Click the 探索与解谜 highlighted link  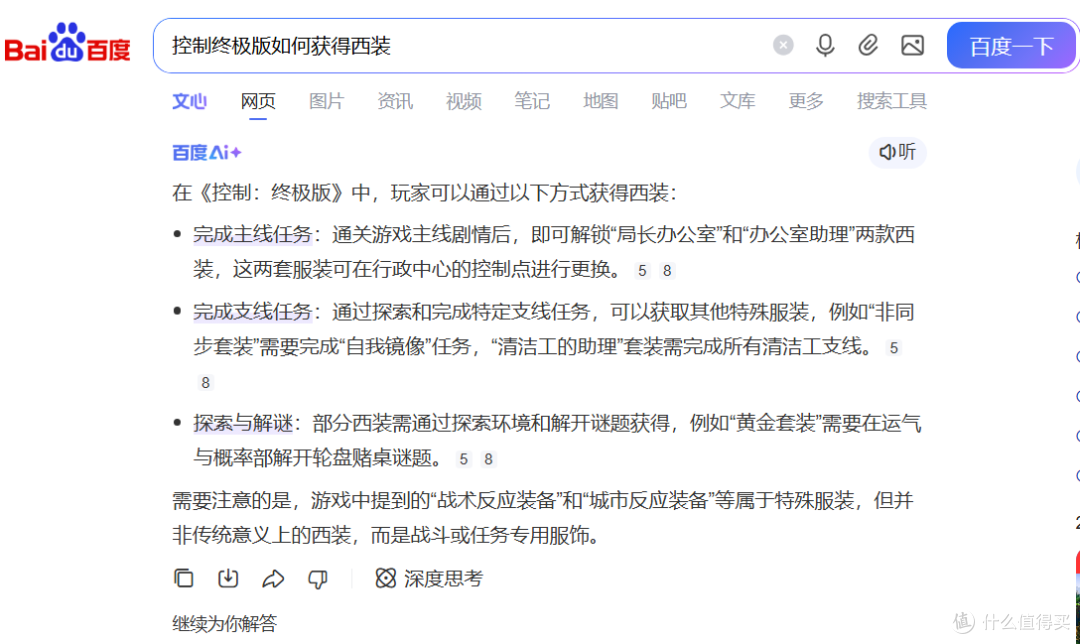[x=243, y=423]
